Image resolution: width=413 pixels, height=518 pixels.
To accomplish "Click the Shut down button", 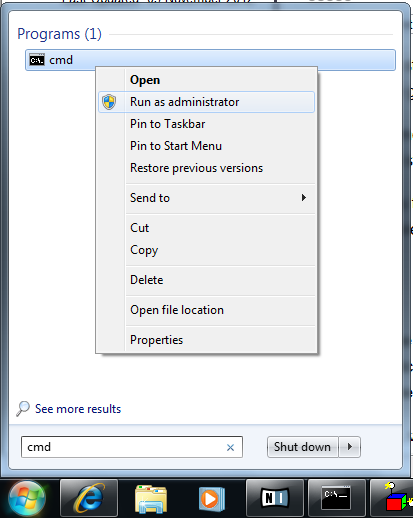I will (x=303, y=447).
